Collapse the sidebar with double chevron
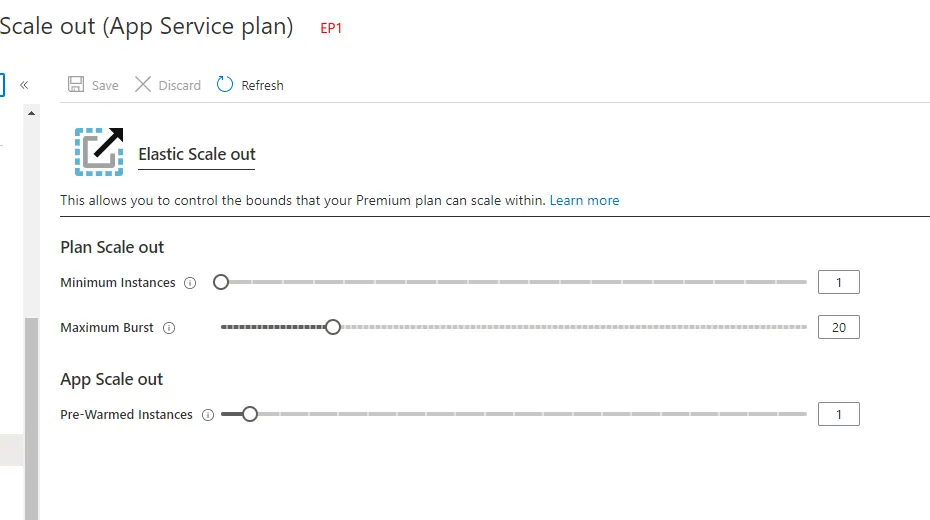 click(24, 85)
